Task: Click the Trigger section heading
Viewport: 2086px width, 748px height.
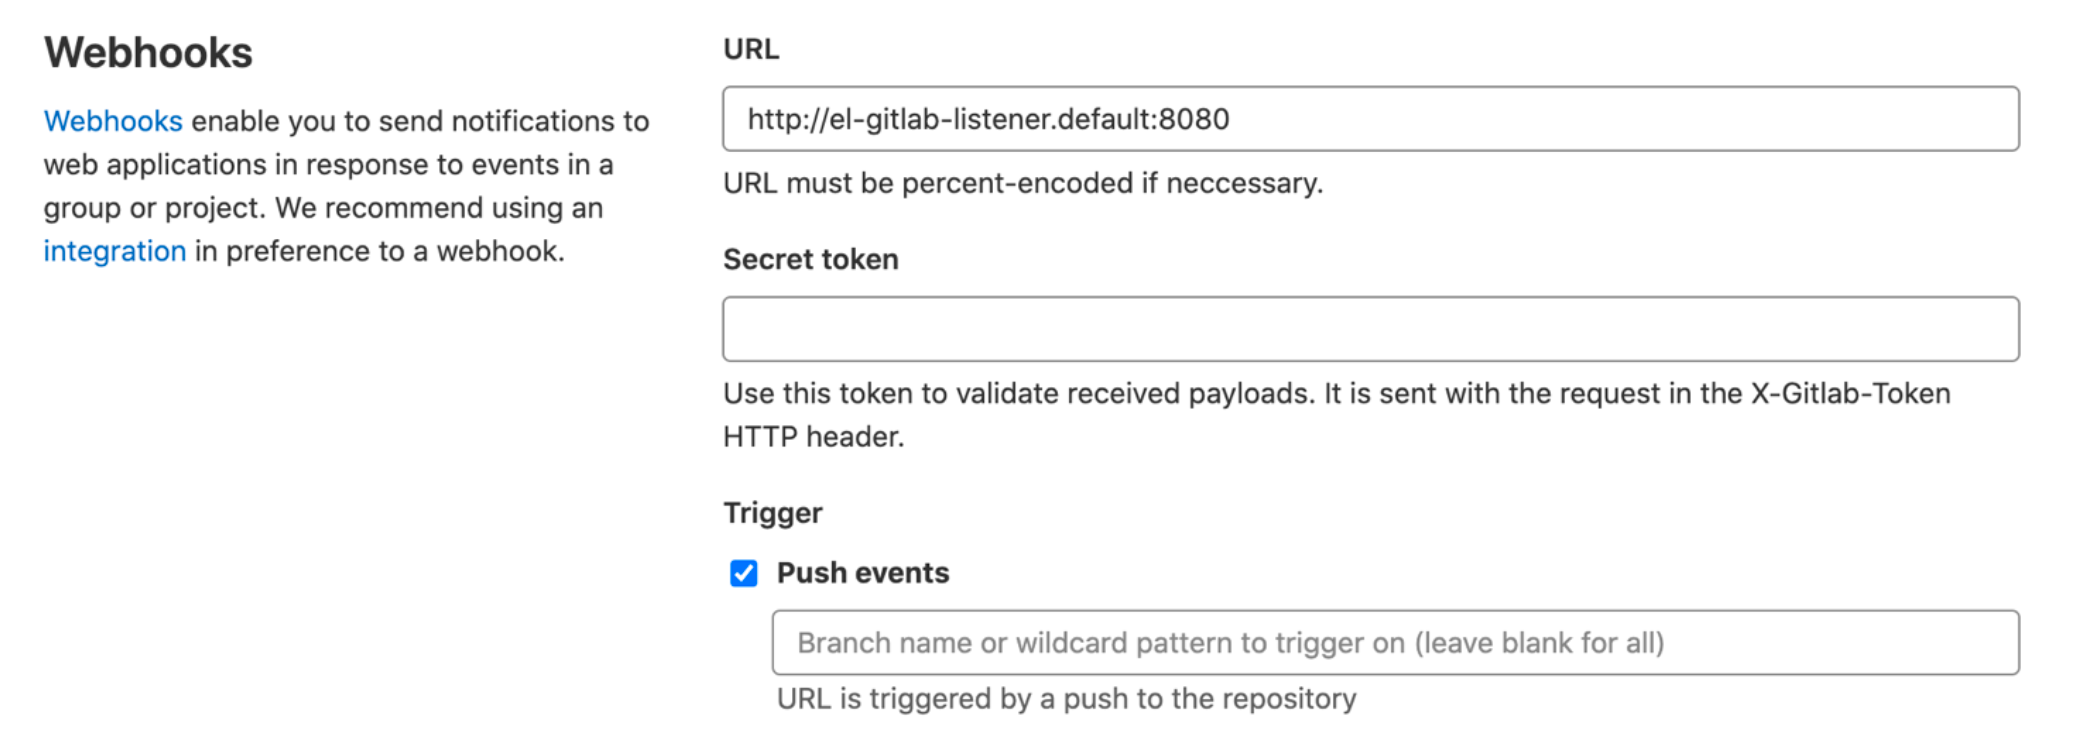Action: (x=772, y=513)
